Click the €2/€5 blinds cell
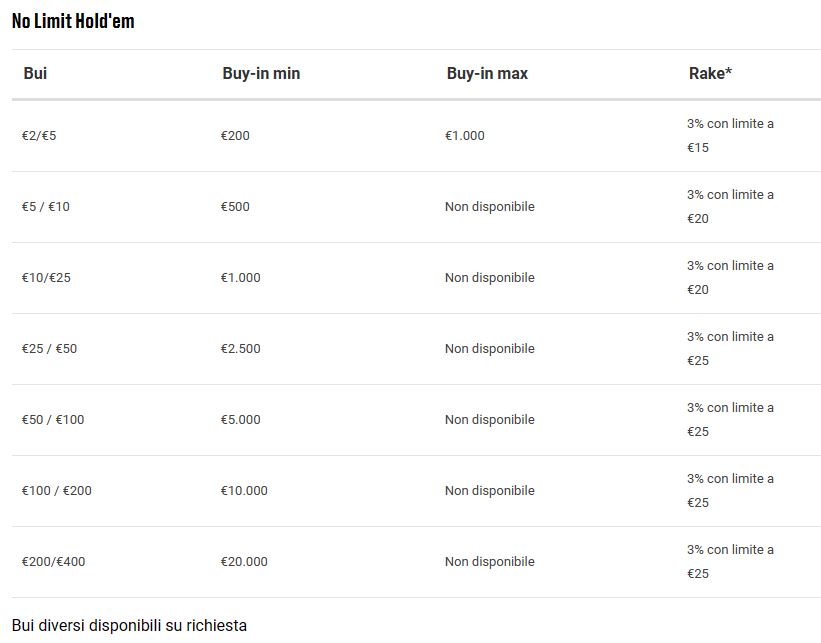 pyautogui.click(x=39, y=136)
